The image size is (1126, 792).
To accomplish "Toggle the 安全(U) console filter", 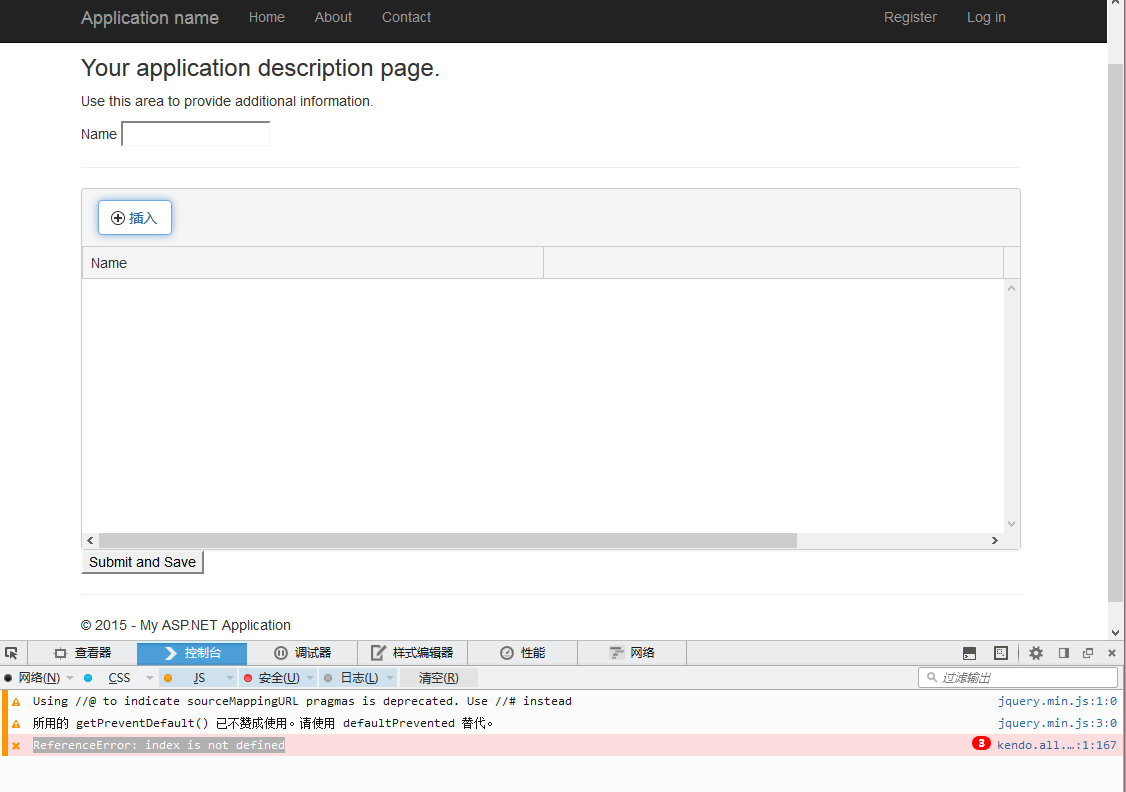I will point(273,678).
